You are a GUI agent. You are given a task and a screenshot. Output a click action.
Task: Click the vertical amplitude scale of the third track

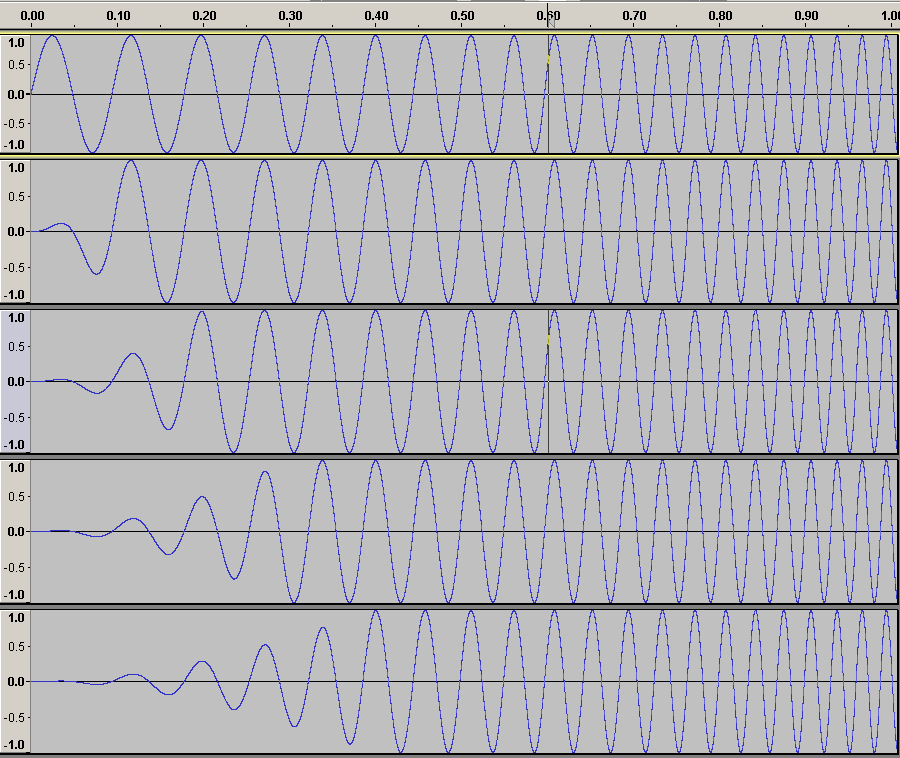tap(15, 382)
